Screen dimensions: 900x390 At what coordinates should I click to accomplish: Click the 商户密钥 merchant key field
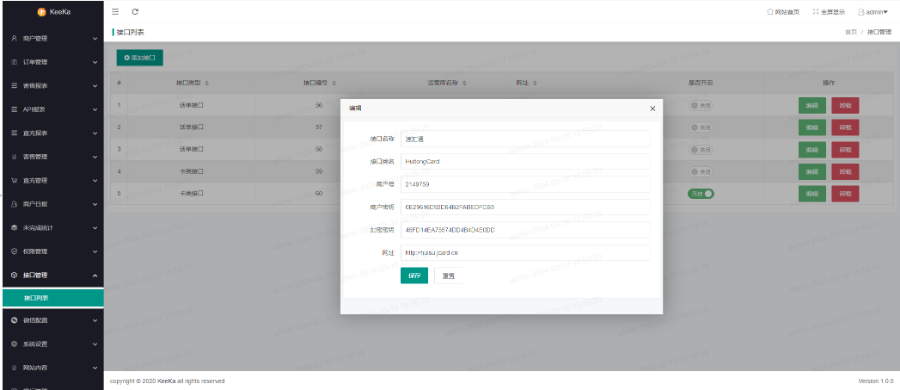coord(525,207)
